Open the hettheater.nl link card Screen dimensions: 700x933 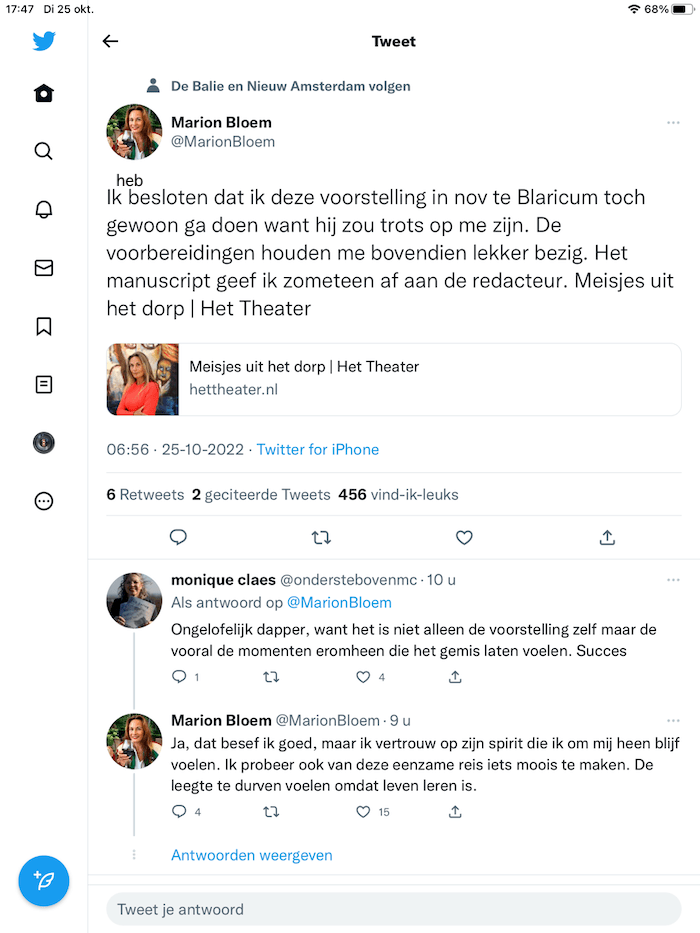(x=393, y=379)
